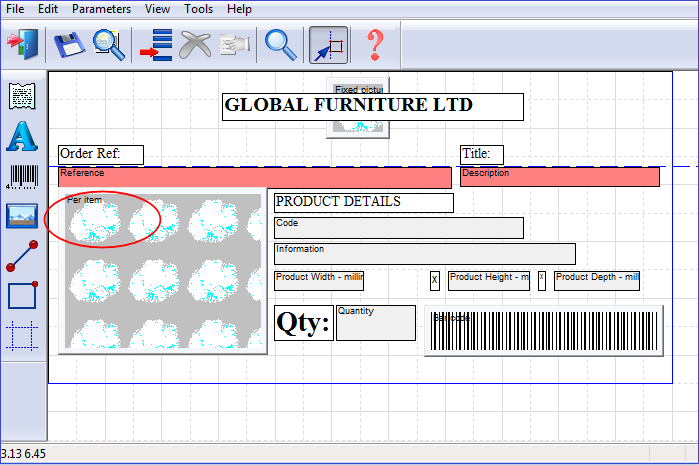The width and height of the screenshot is (699, 465).
Task: Select the Product Width field
Action: (319, 281)
